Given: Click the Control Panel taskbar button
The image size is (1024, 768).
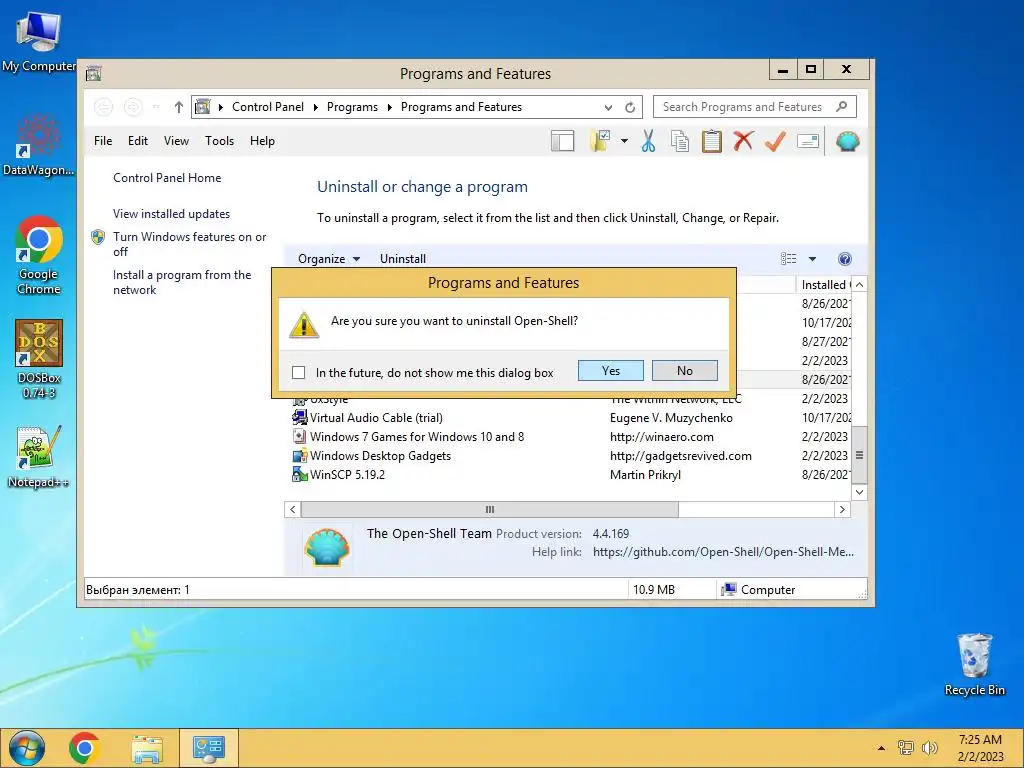Looking at the screenshot, I should coord(209,748).
